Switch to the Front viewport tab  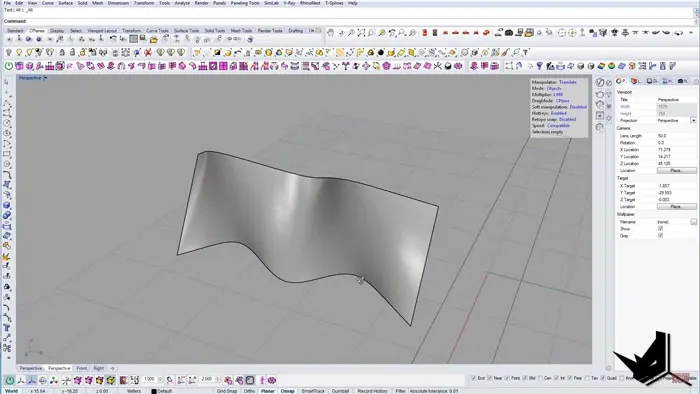click(x=82, y=368)
